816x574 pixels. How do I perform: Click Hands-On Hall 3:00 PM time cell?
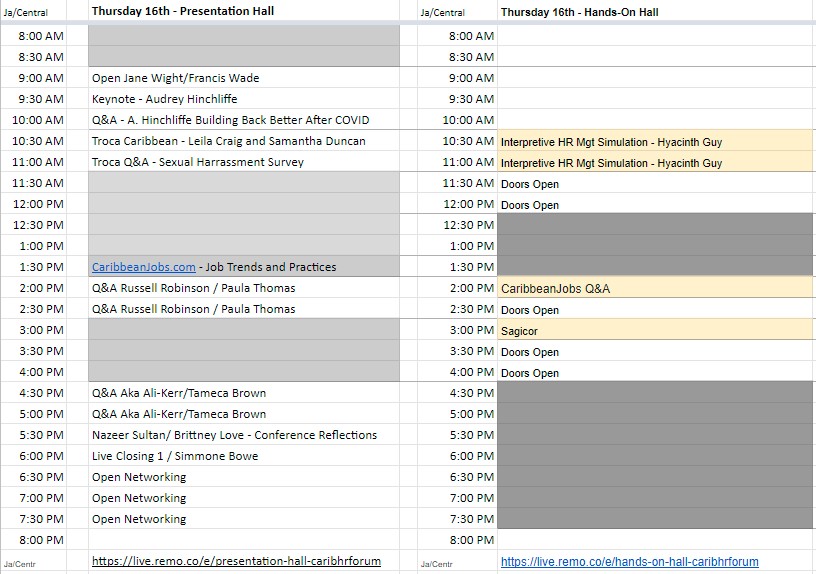[457, 330]
